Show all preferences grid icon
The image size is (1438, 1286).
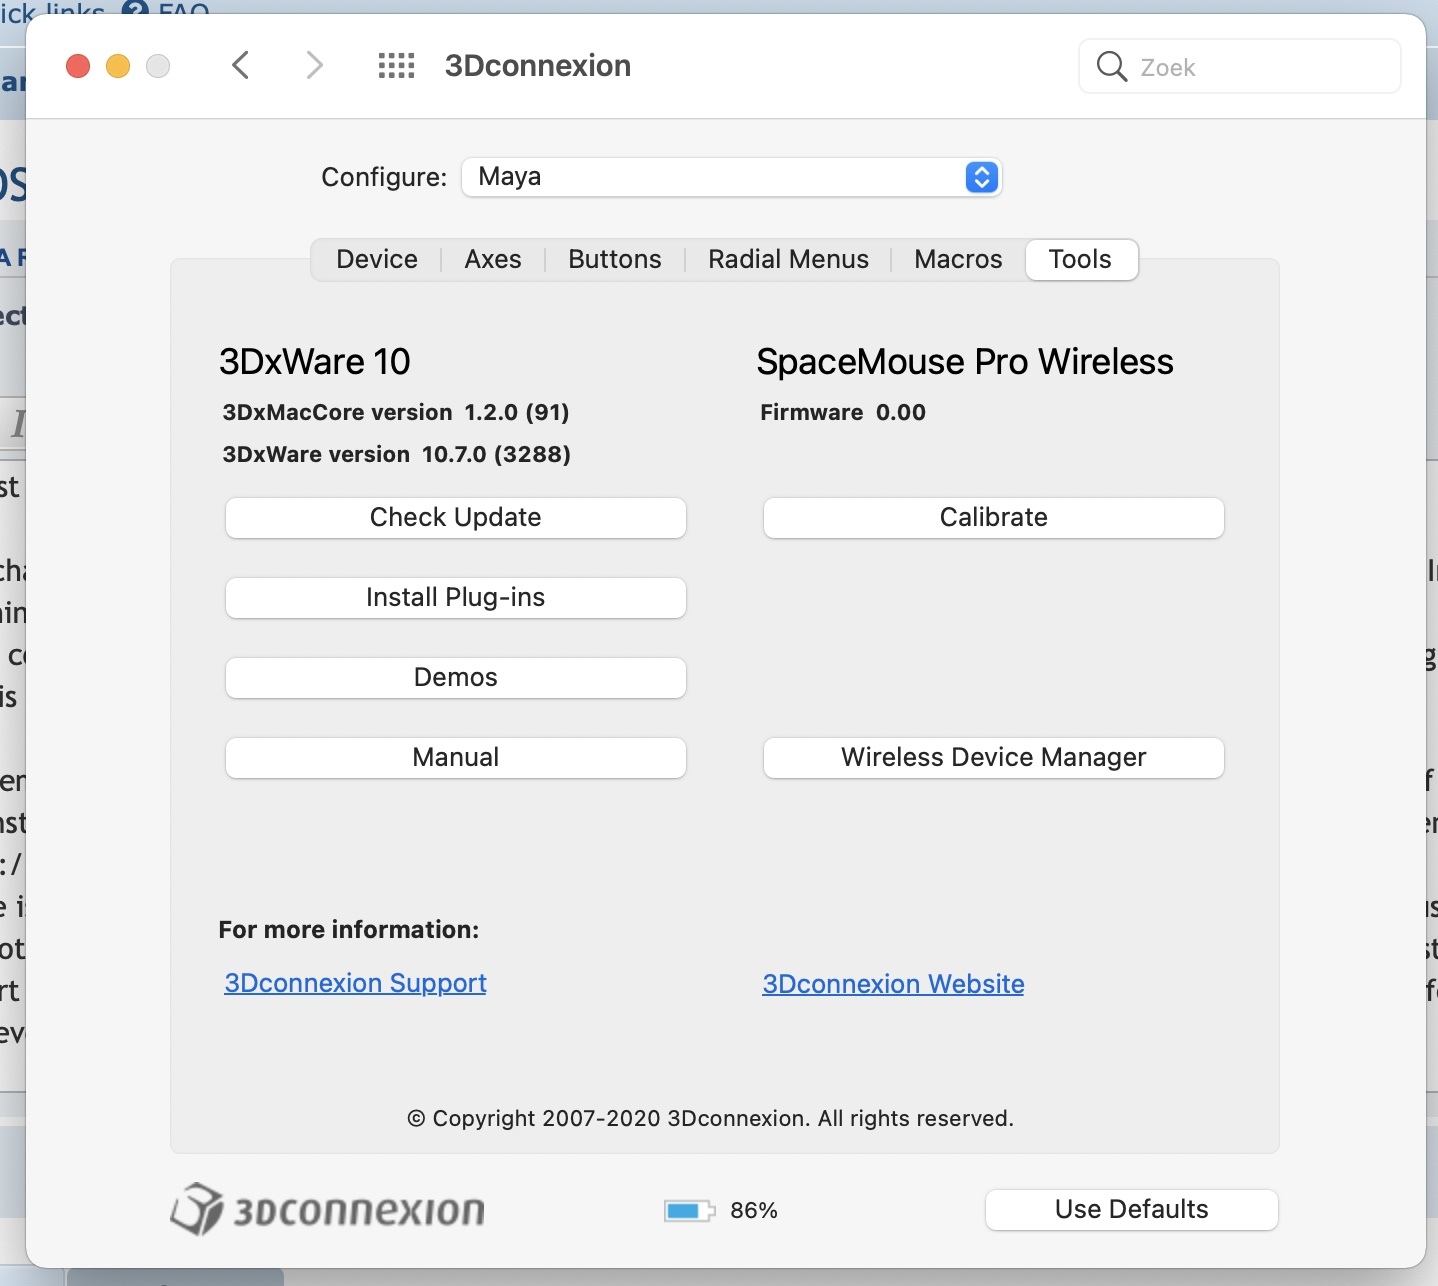[396, 66]
